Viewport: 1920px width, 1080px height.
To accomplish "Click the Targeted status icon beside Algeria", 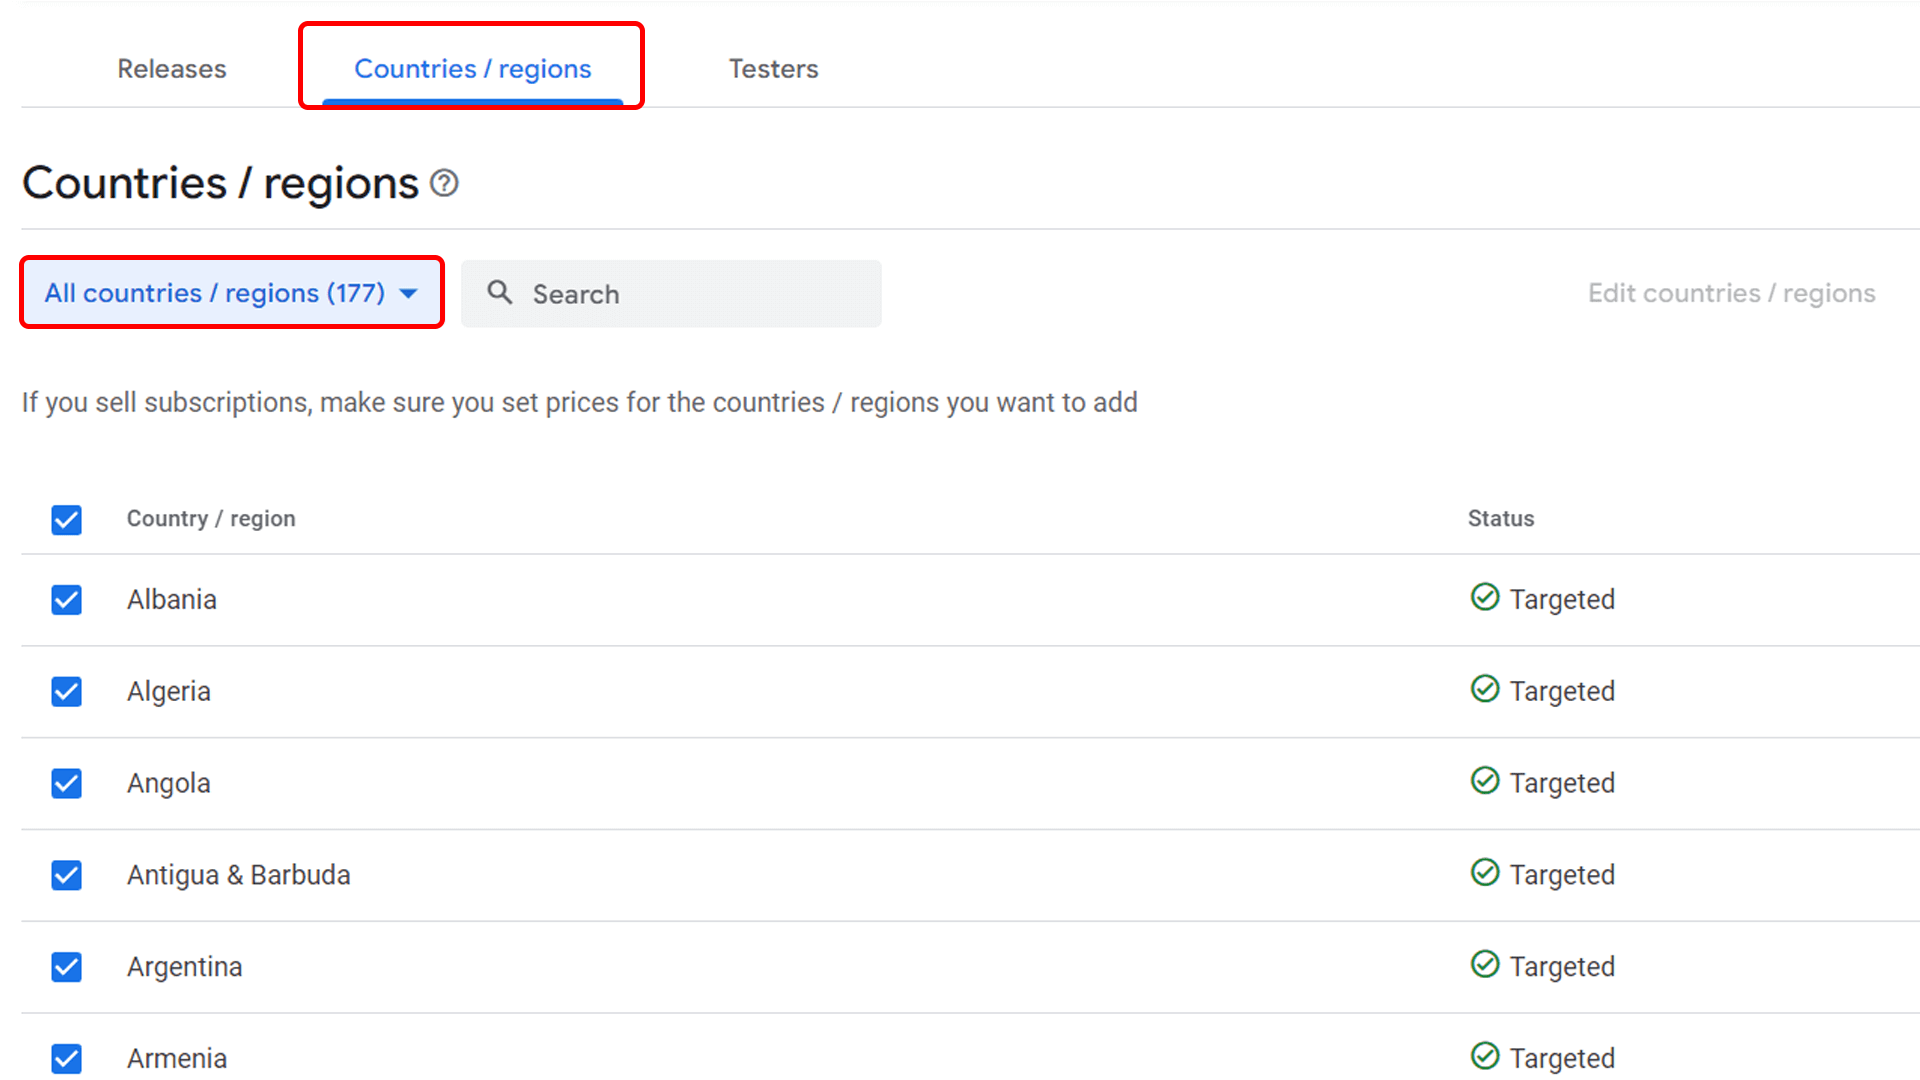I will pyautogui.click(x=1485, y=690).
